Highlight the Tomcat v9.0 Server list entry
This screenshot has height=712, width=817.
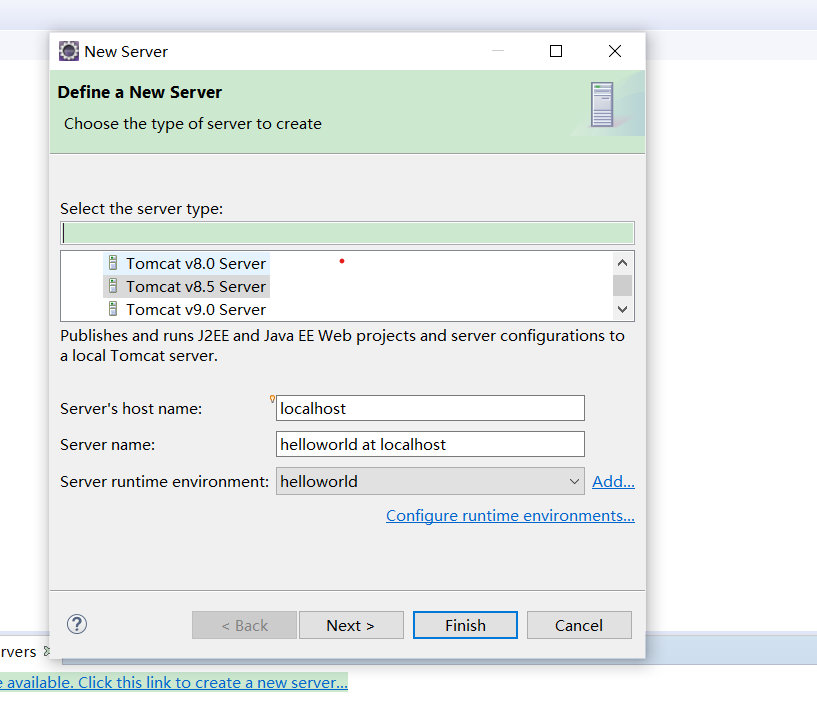195,309
